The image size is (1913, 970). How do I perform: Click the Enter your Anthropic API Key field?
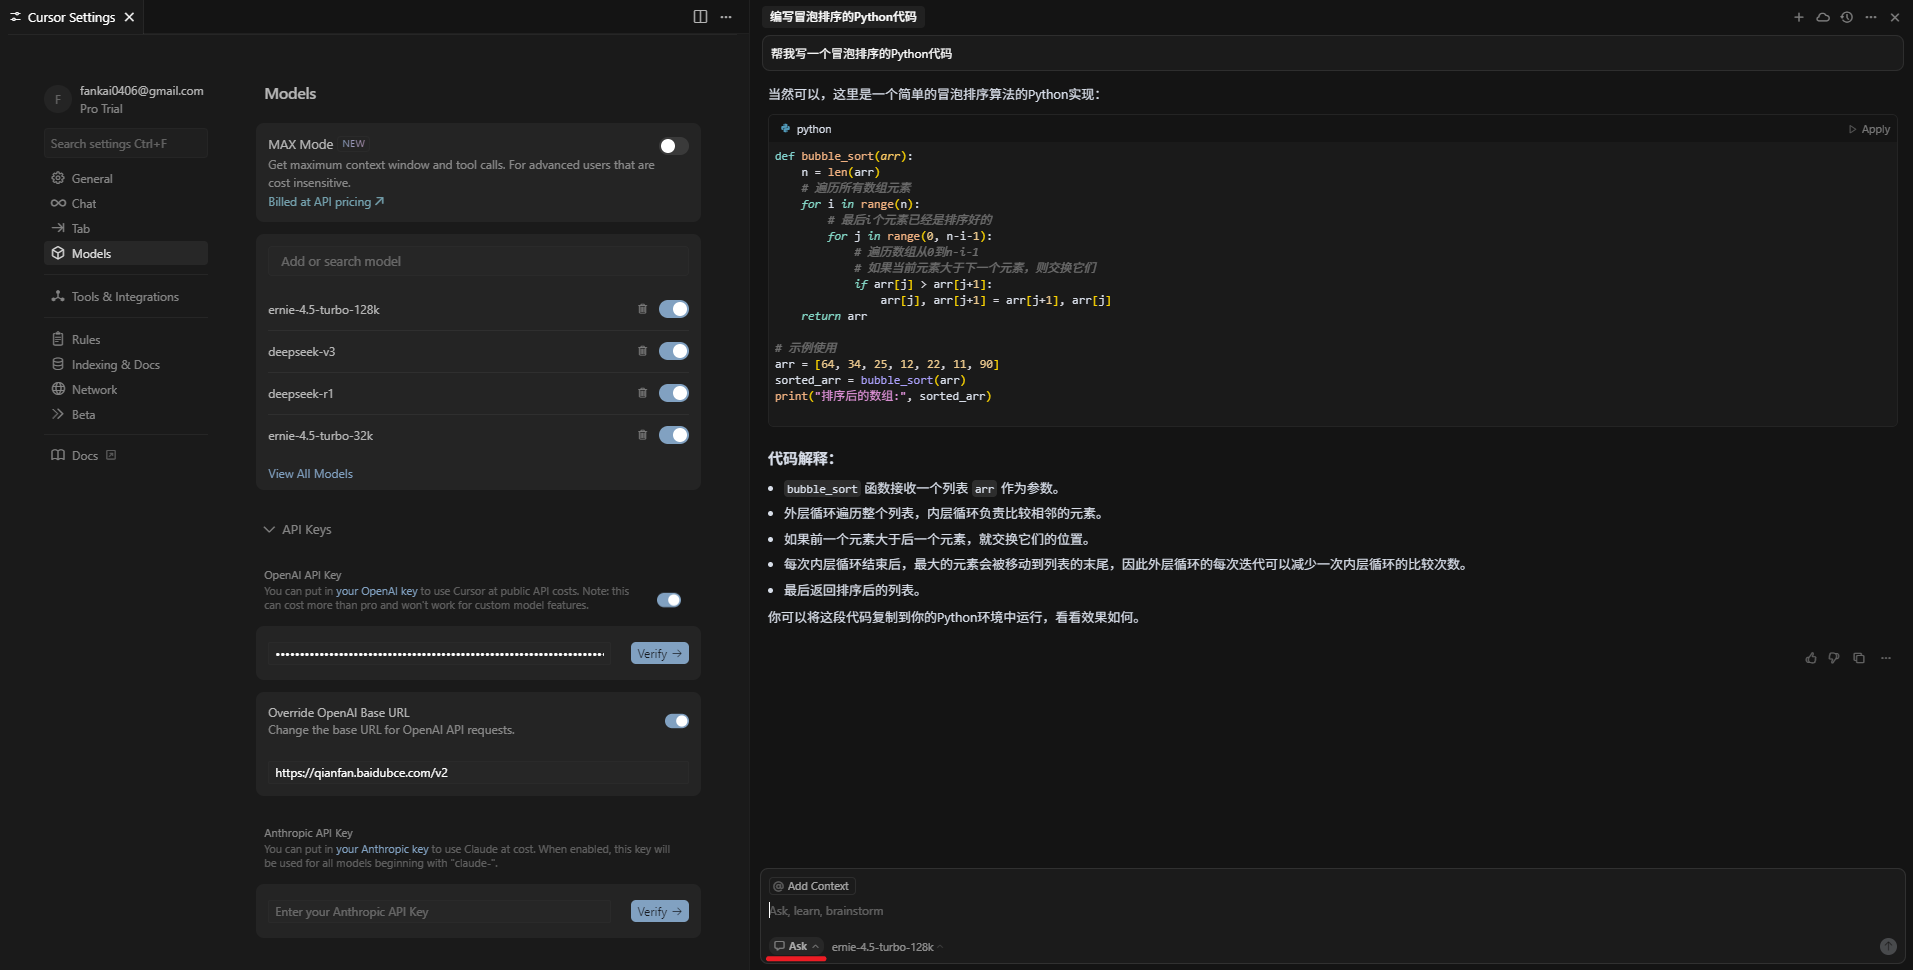[440, 911]
